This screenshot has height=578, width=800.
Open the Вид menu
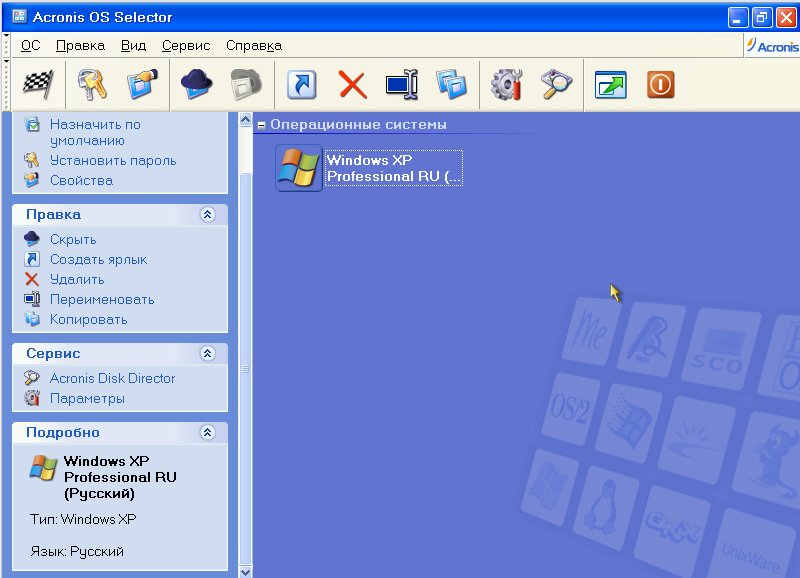133,46
